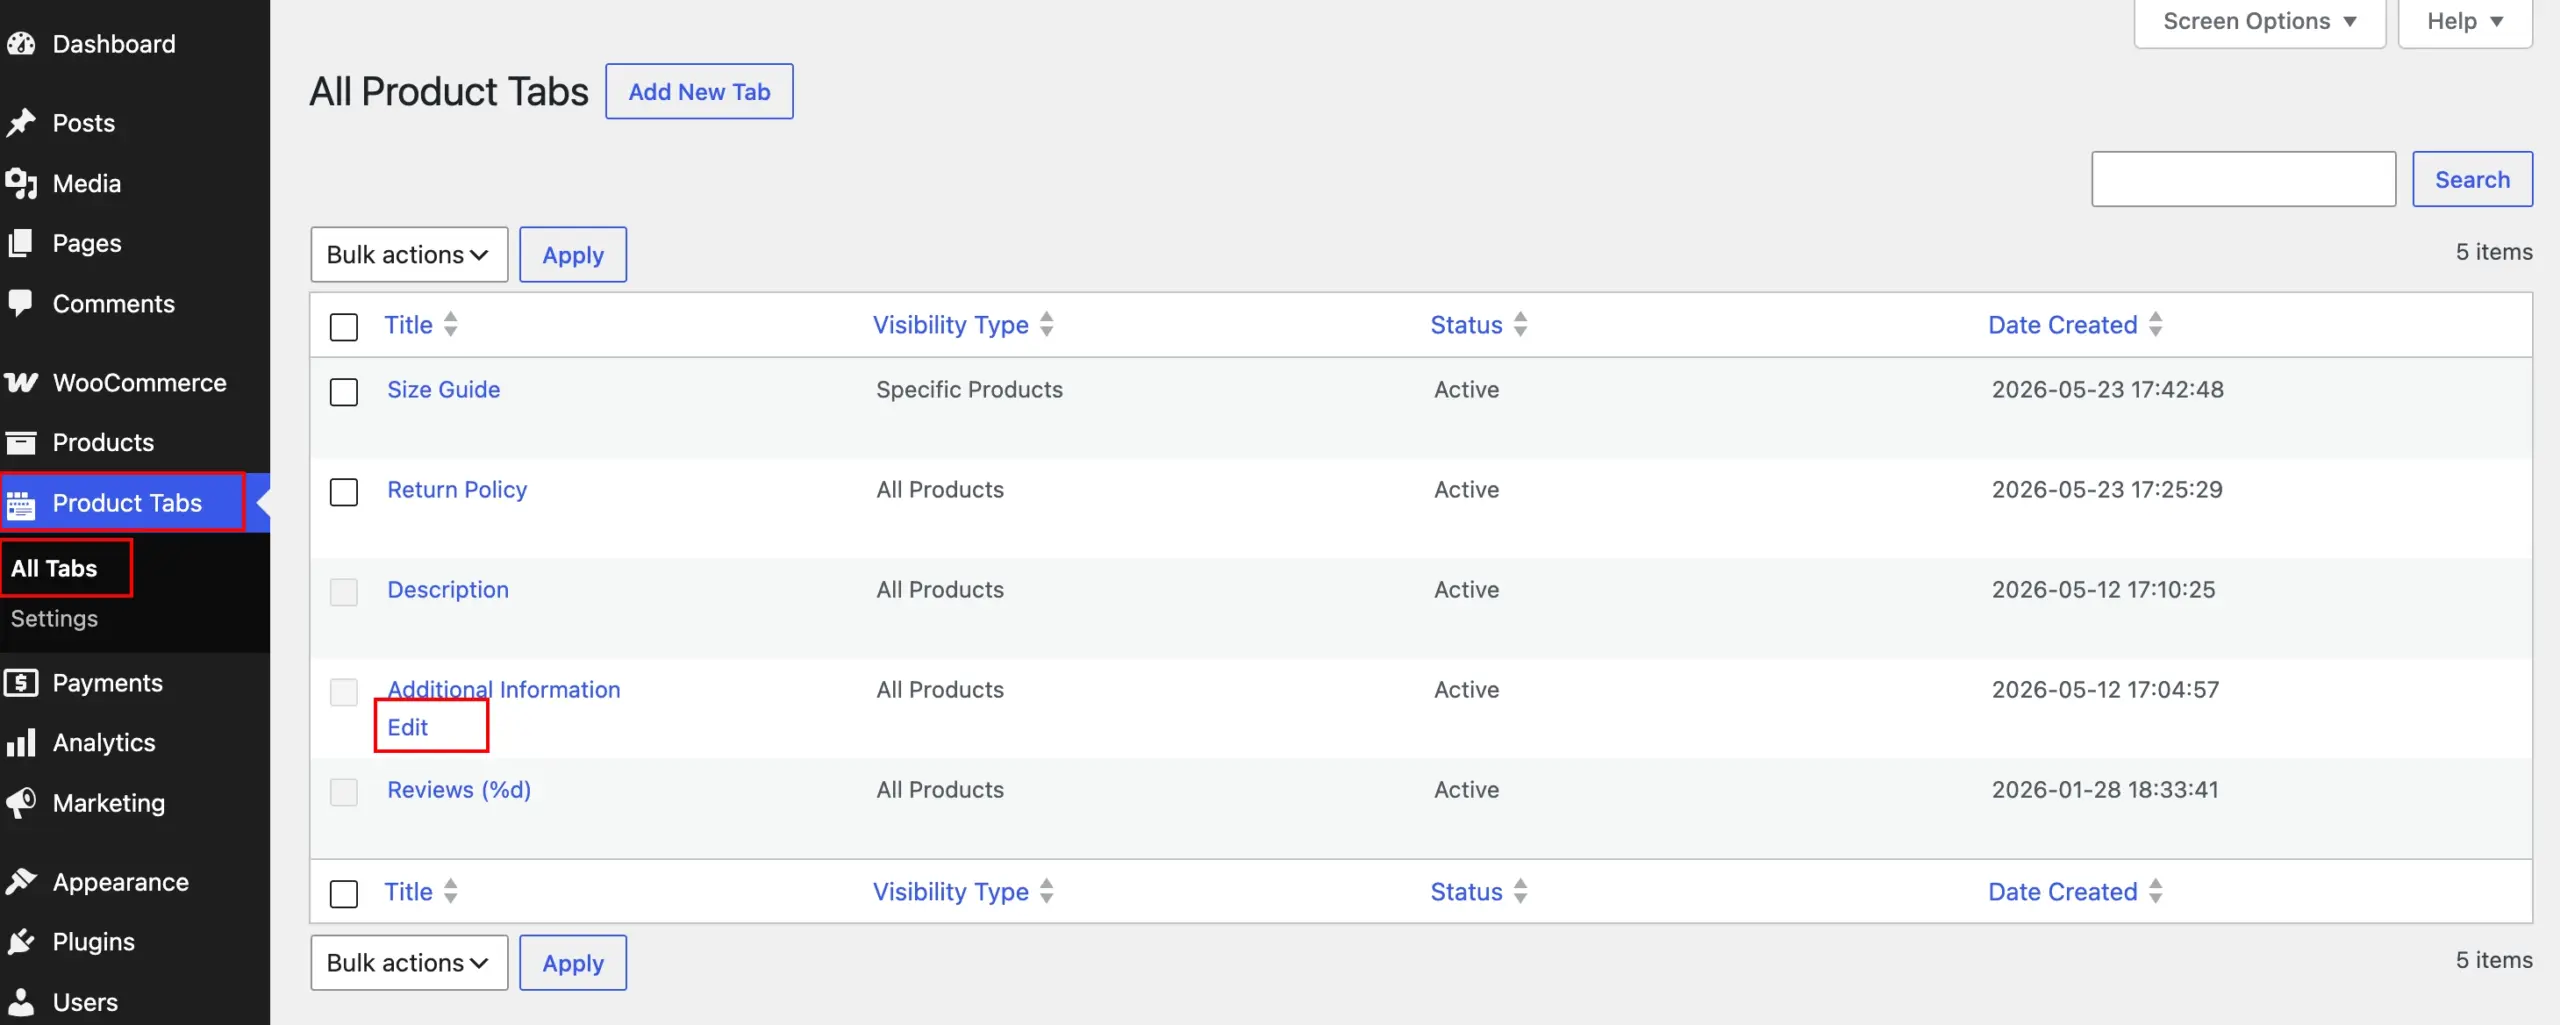
Task: Click the Media library icon
Action: click(21, 183)
